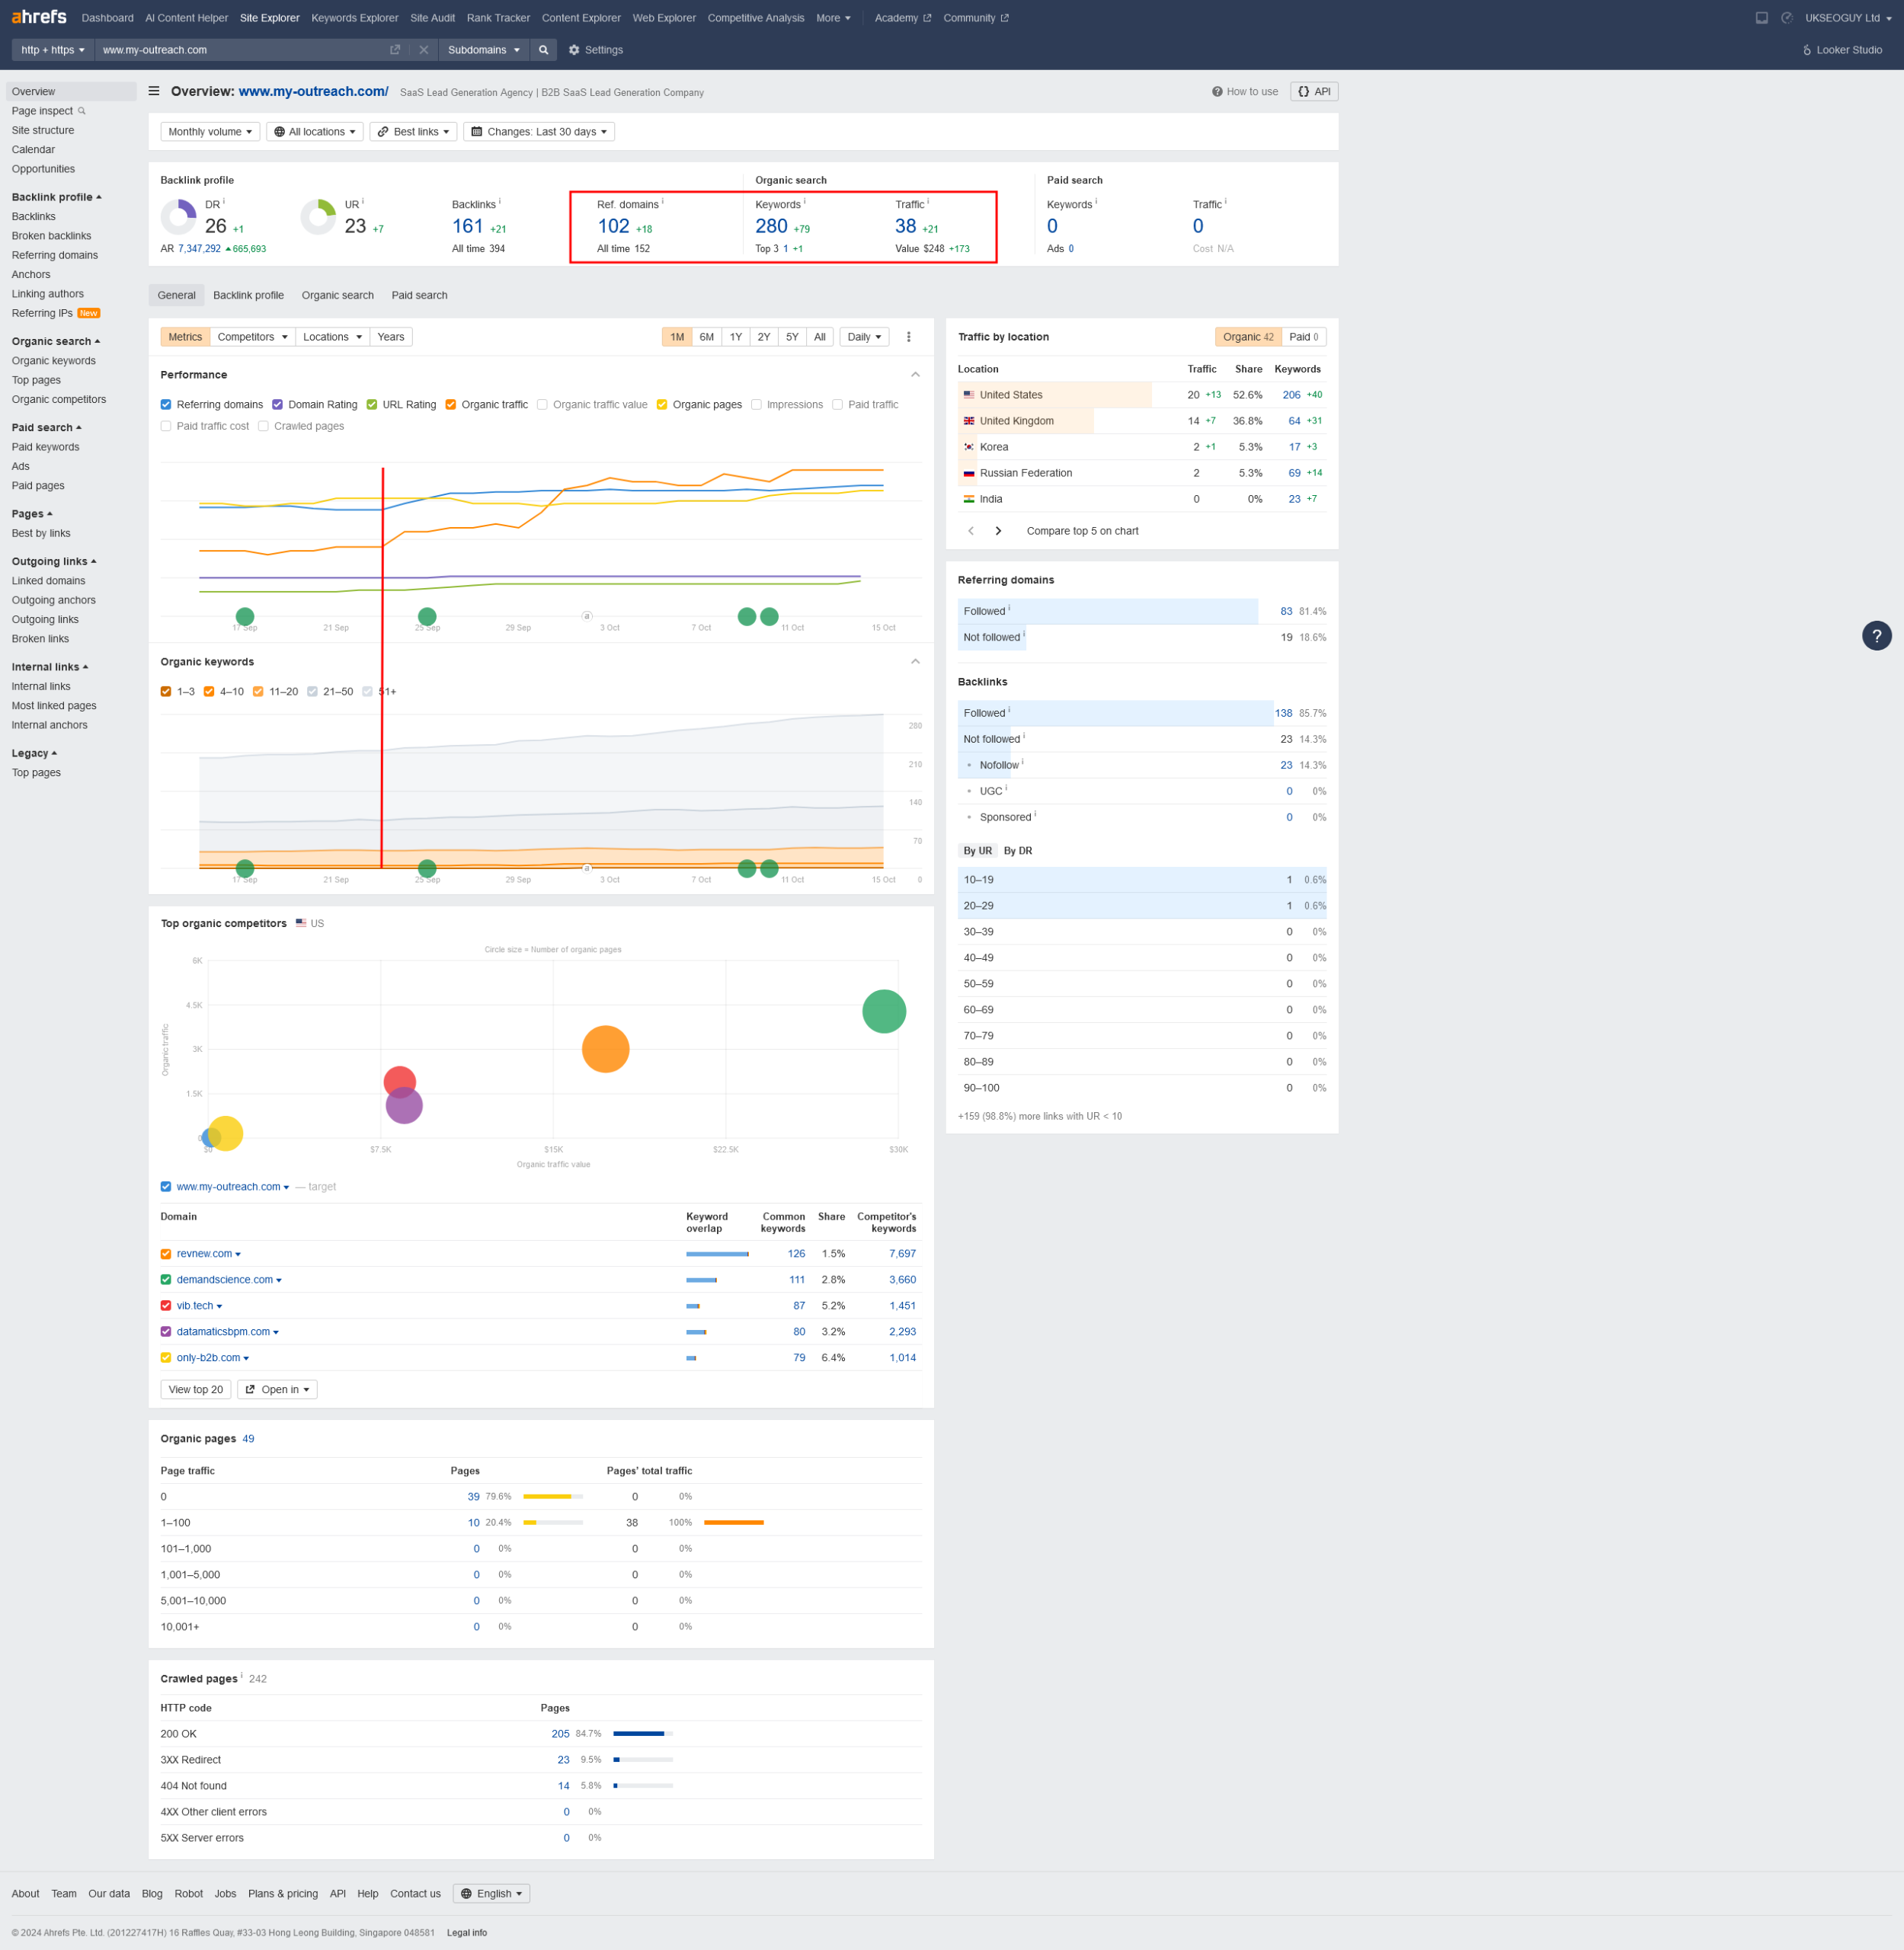
Task: Open Referring domains in sidebar
Action: click(55, 255)
